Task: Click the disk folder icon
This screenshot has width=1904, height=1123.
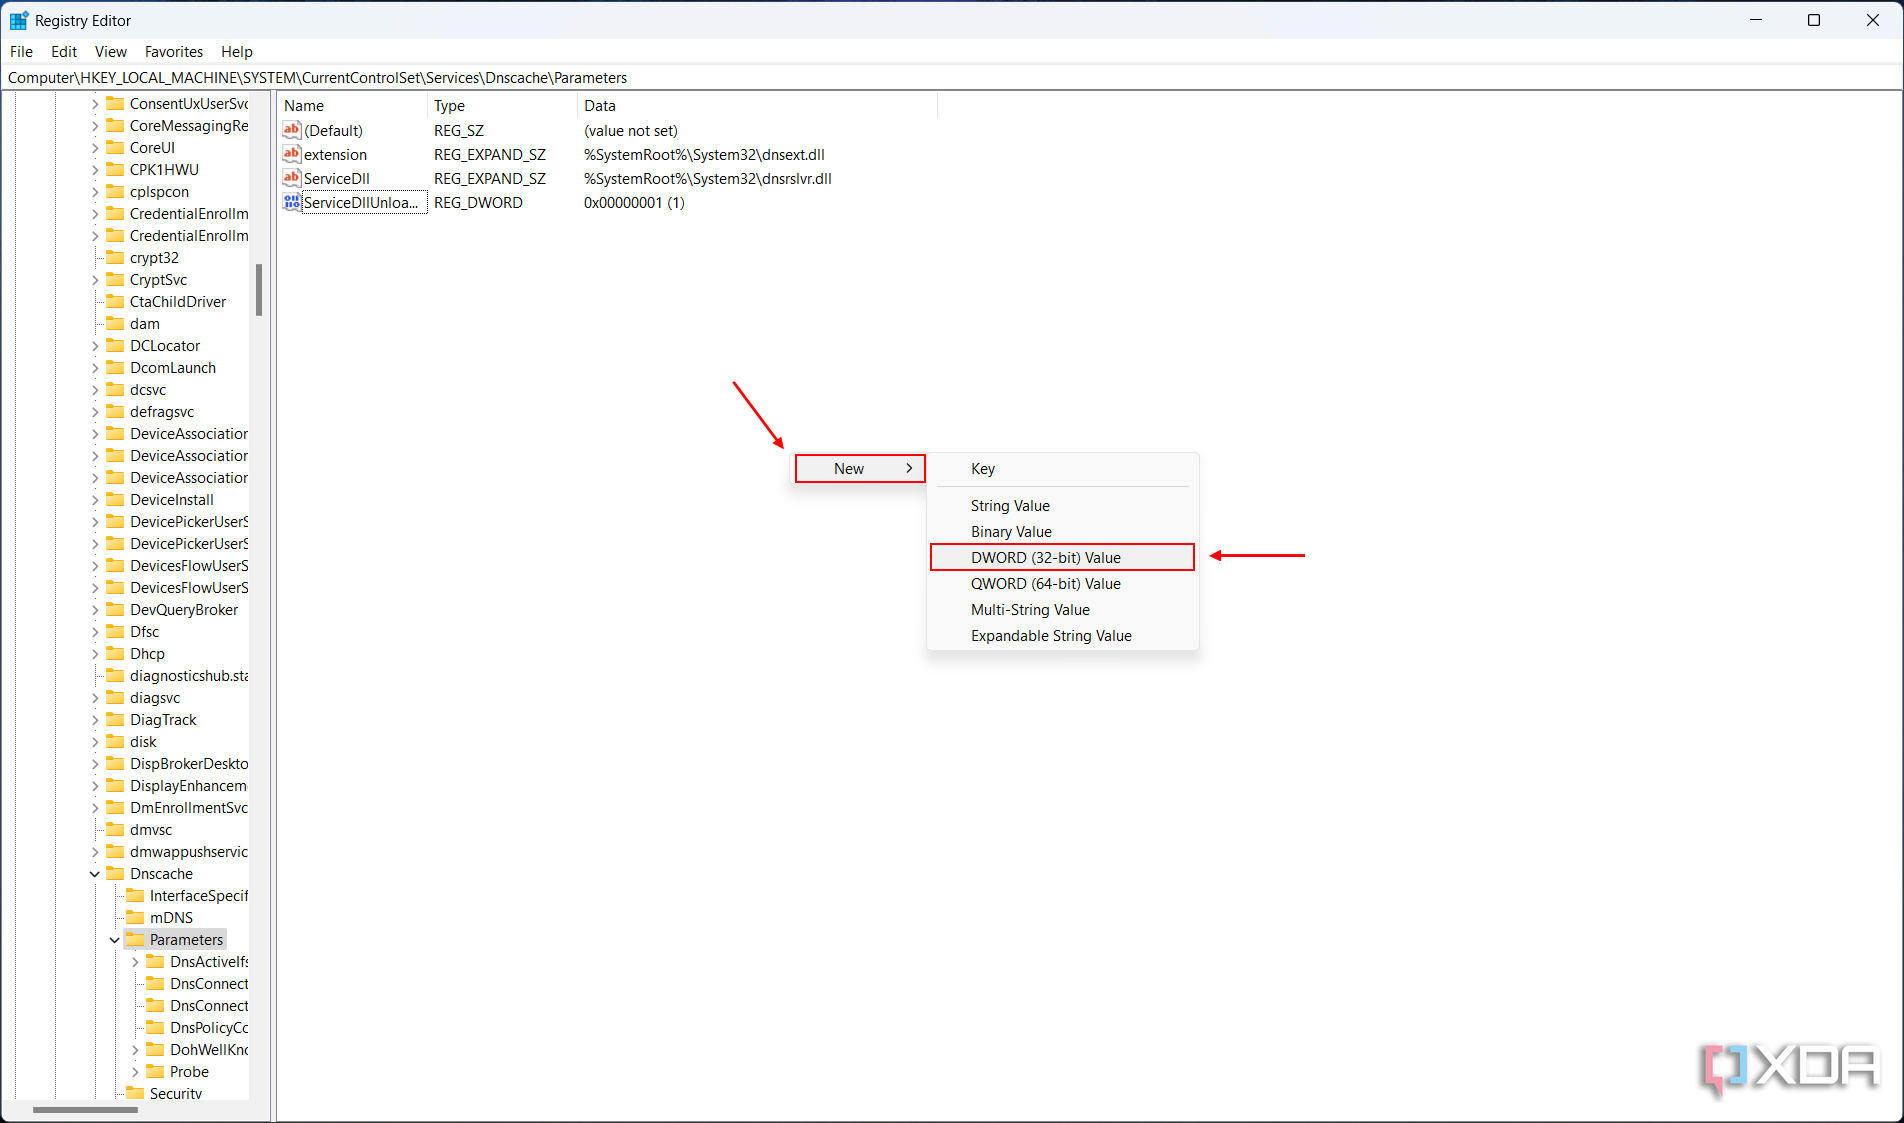Action: pyautogui.click(x=115, y=741)
